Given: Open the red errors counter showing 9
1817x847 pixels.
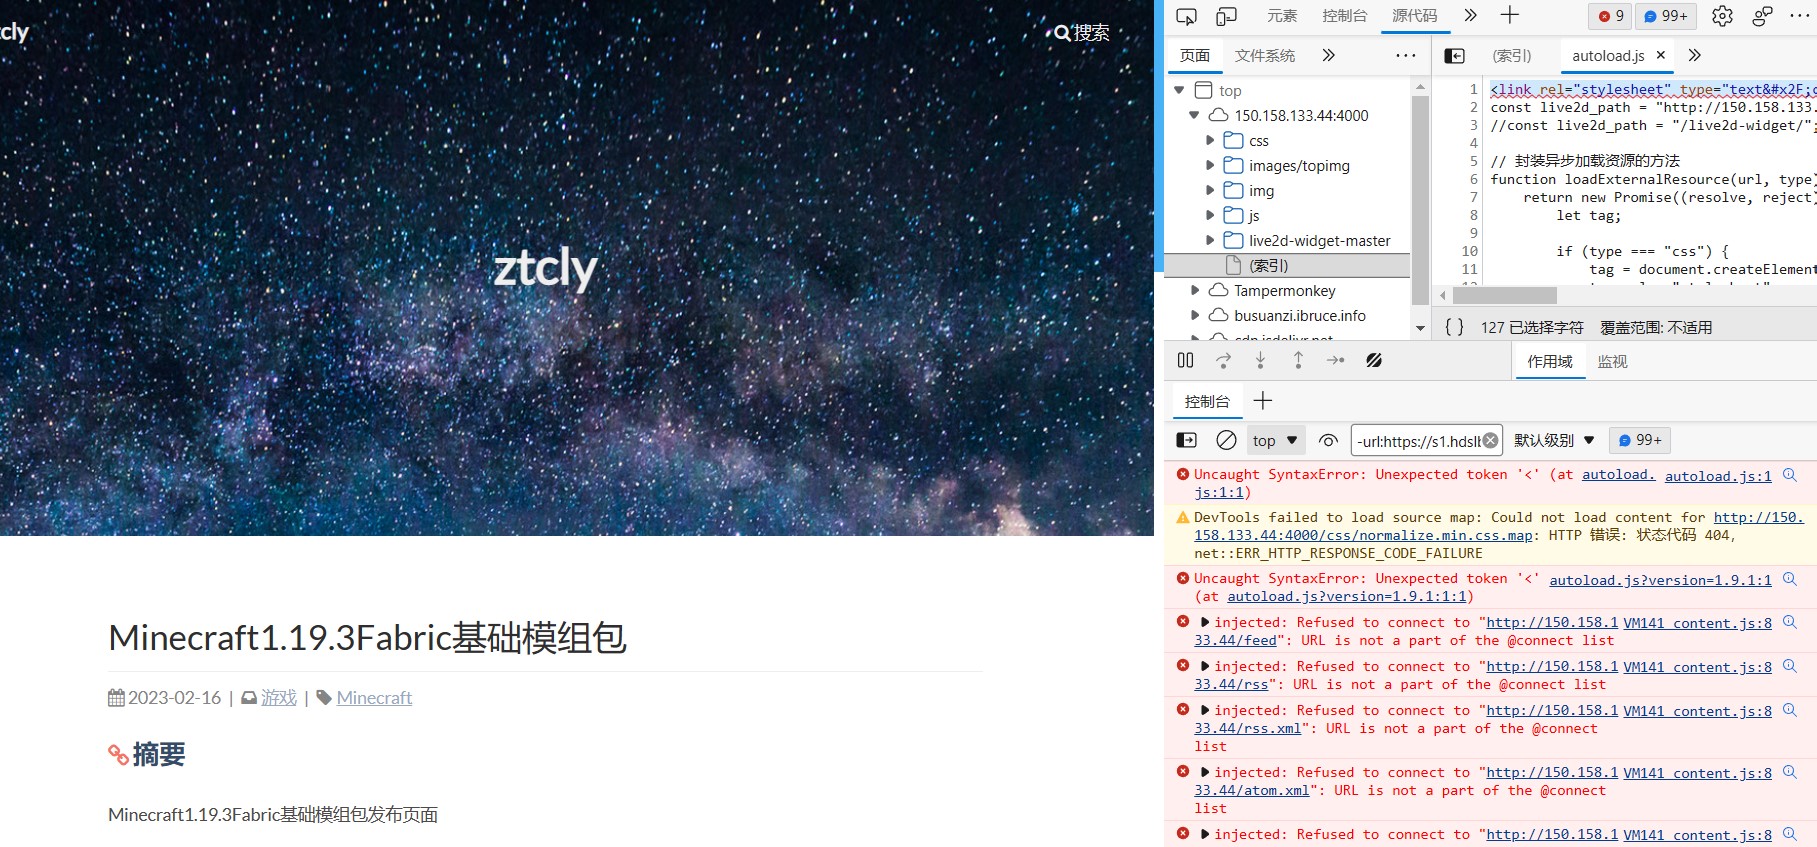Looking at the screenshot, I should [1610, 16].
